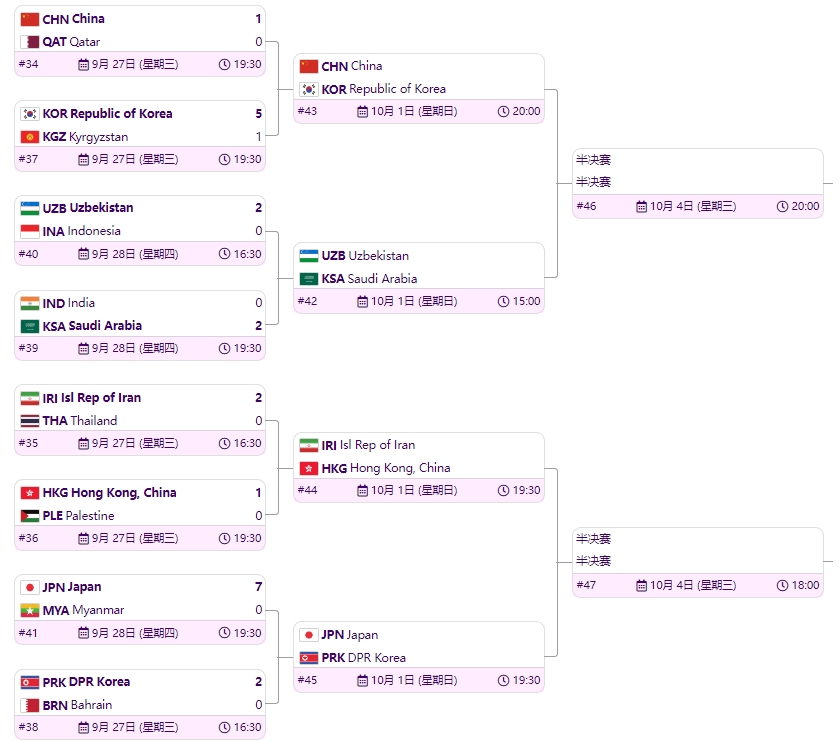Open semifinal match #47 card
The width and height of the screenshot is (840, 742).
[x=698, y=562]
